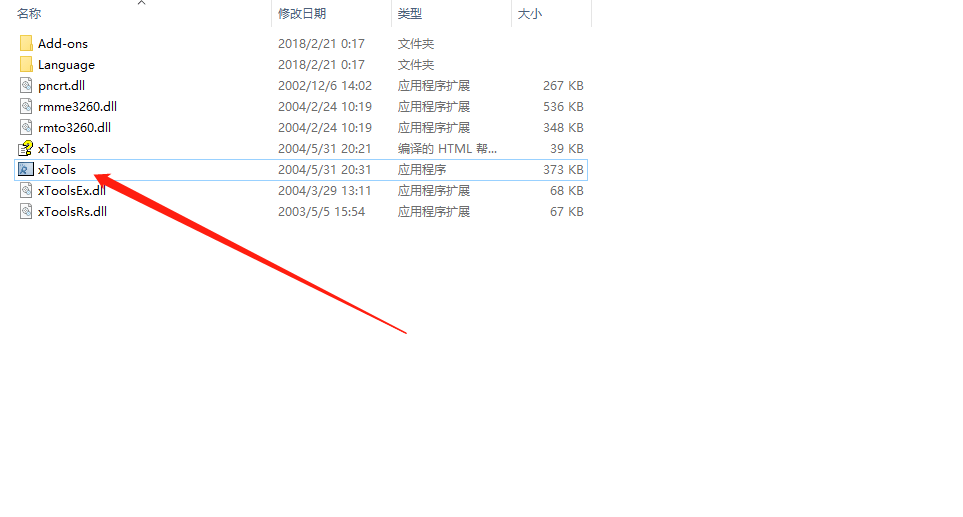Viewport: 963px width, 517px height.
Task: Select the Language file name
Action: tap(66, 64)
